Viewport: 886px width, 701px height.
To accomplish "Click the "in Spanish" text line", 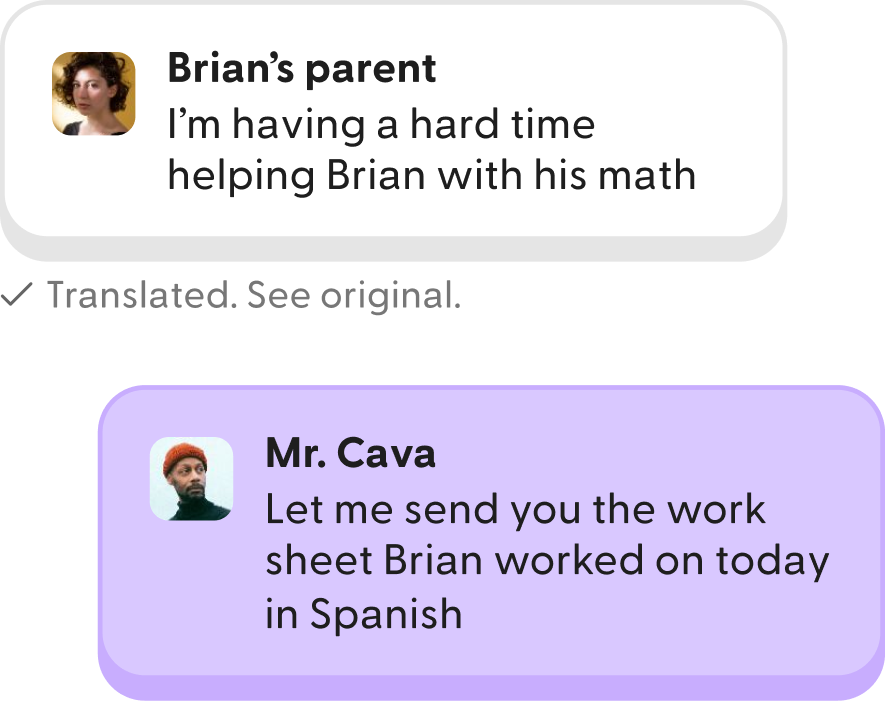I will (x=363, y=612).
